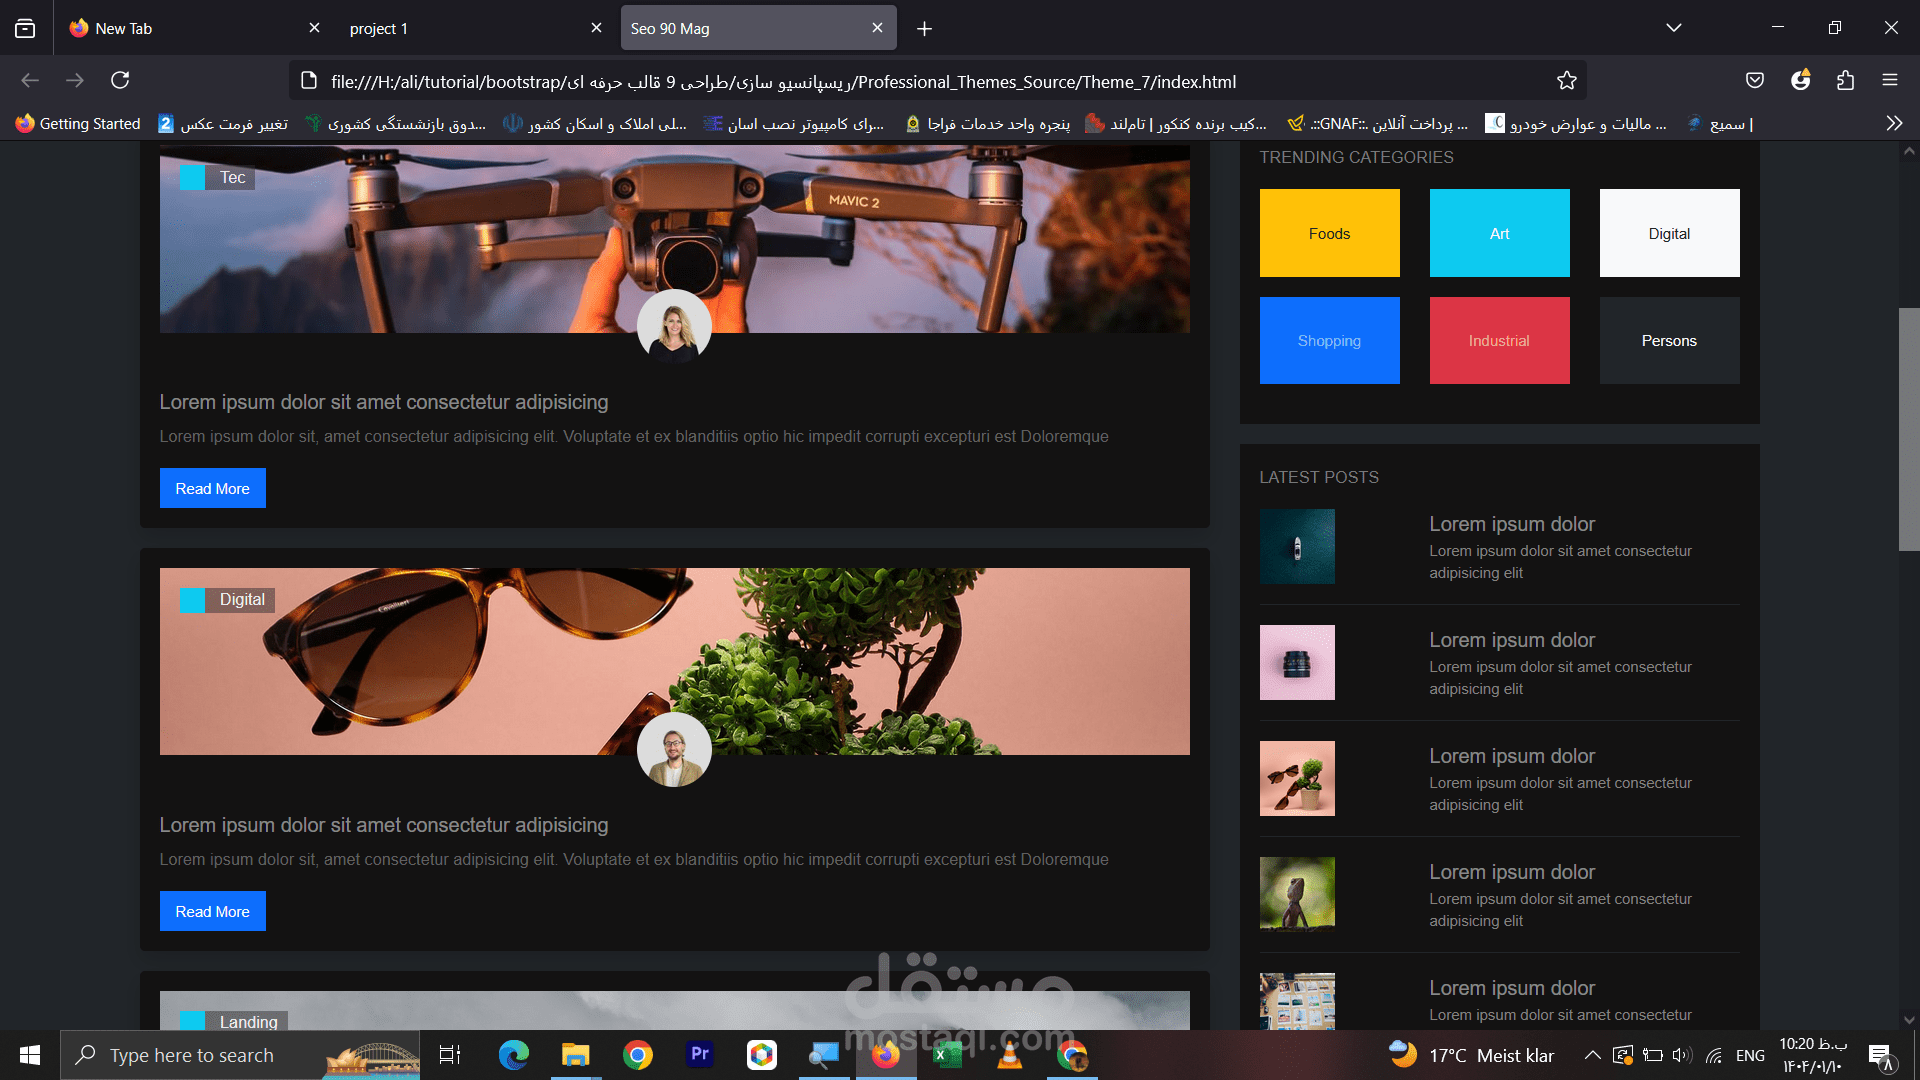Viewport: 1920px width, 1080px height.
Task: Open the pink camera lens post thumbnail
Action: click(x=1297, y=662)
